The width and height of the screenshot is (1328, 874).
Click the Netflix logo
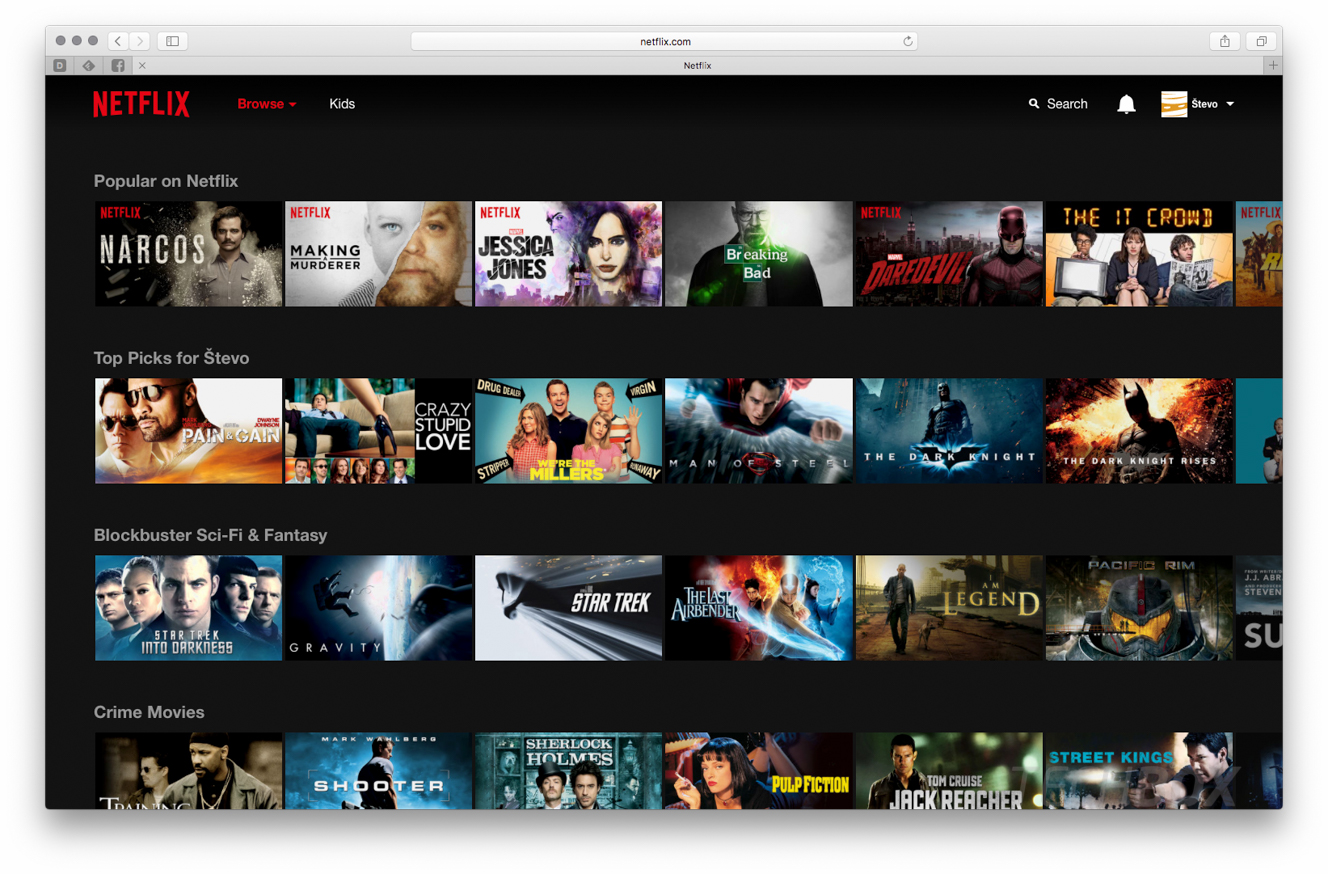click(141, 104)
